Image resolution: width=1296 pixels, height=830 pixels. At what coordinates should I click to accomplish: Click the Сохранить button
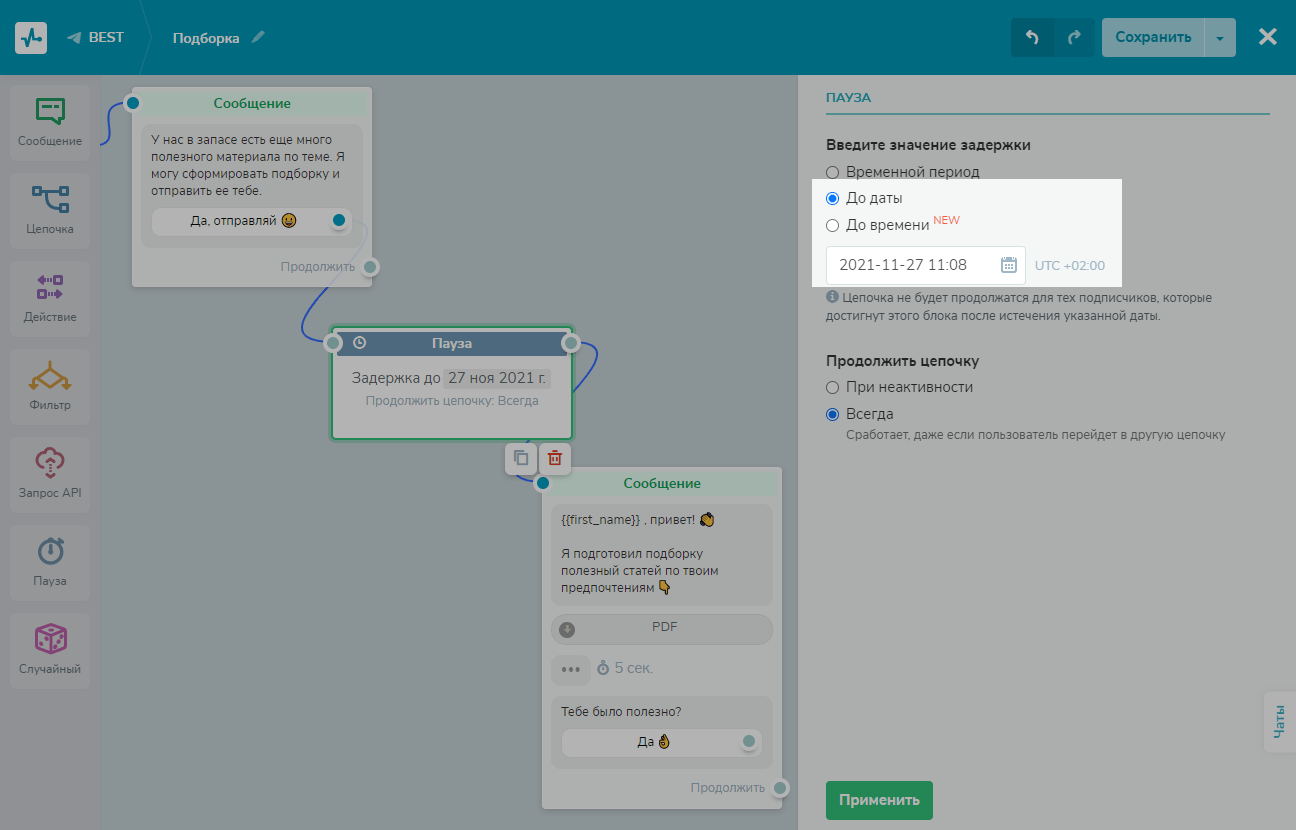pos(1153,38)
